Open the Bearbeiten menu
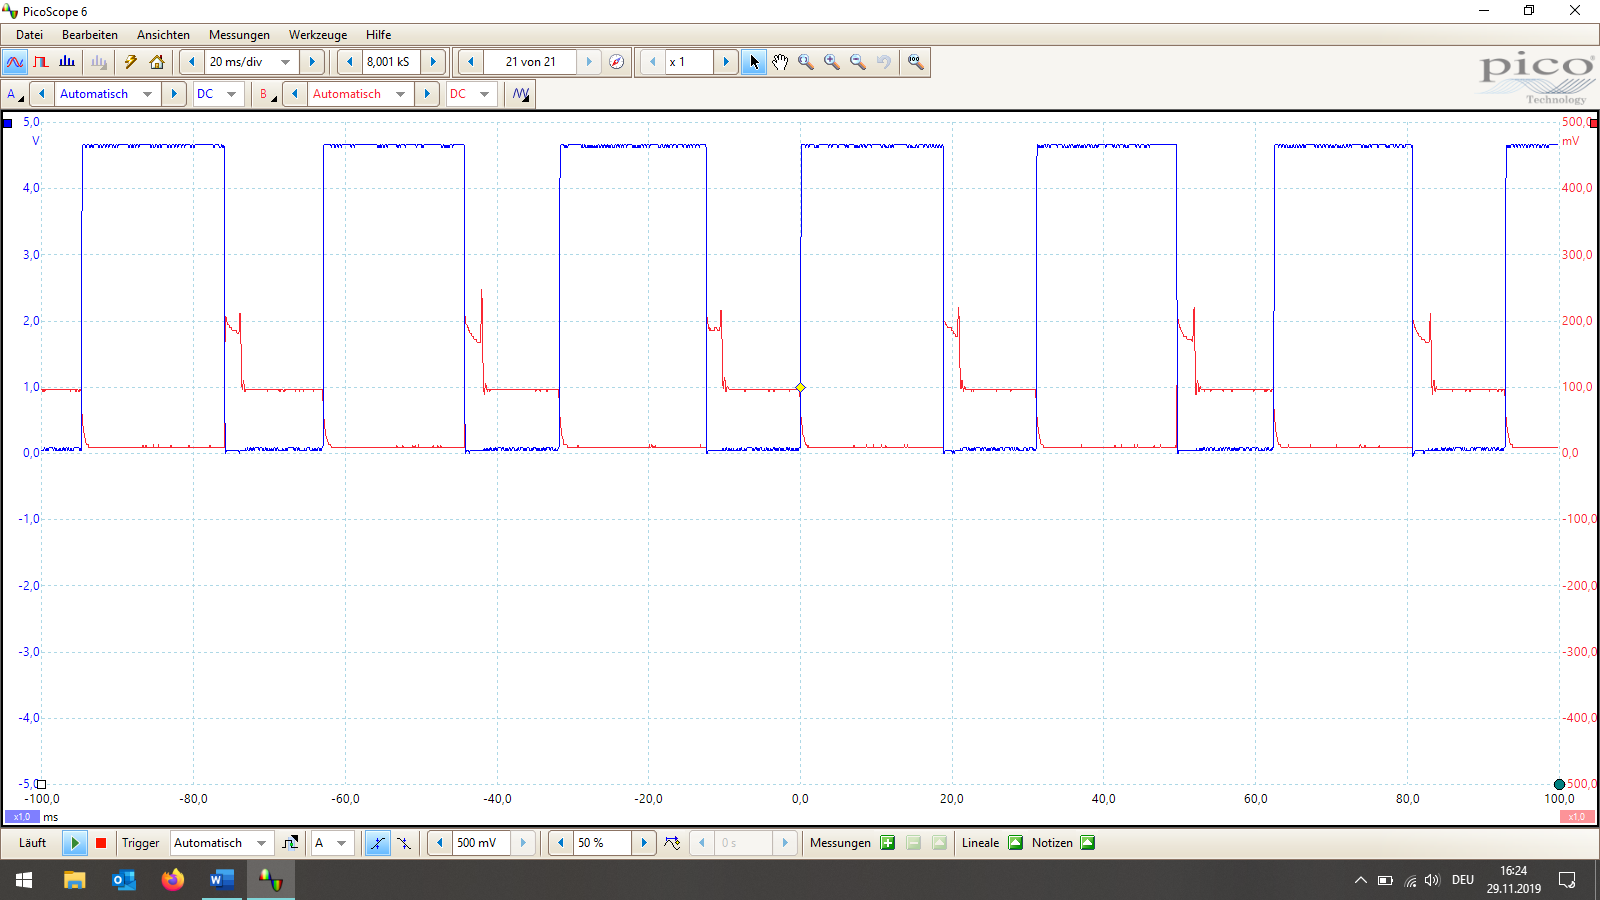The height and width of the screenshot is (900, 1600). tap(90, 35)
